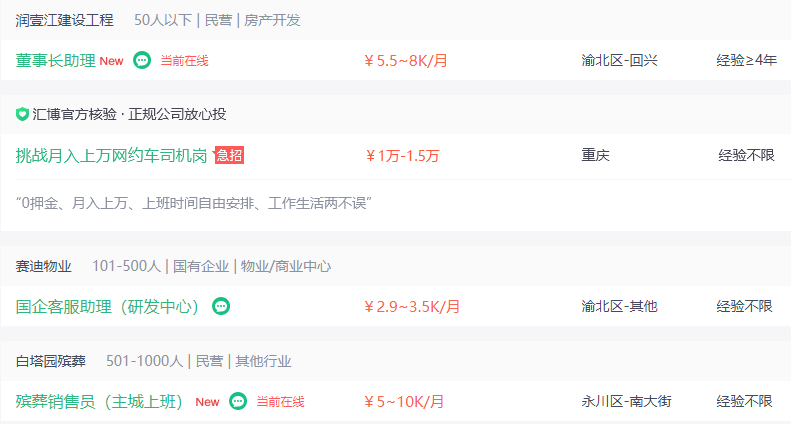Click chat icon beside 董事长助理 job
Image resolution: width=791 pixels, height=424 pixels.
click(x=142, y=61)
